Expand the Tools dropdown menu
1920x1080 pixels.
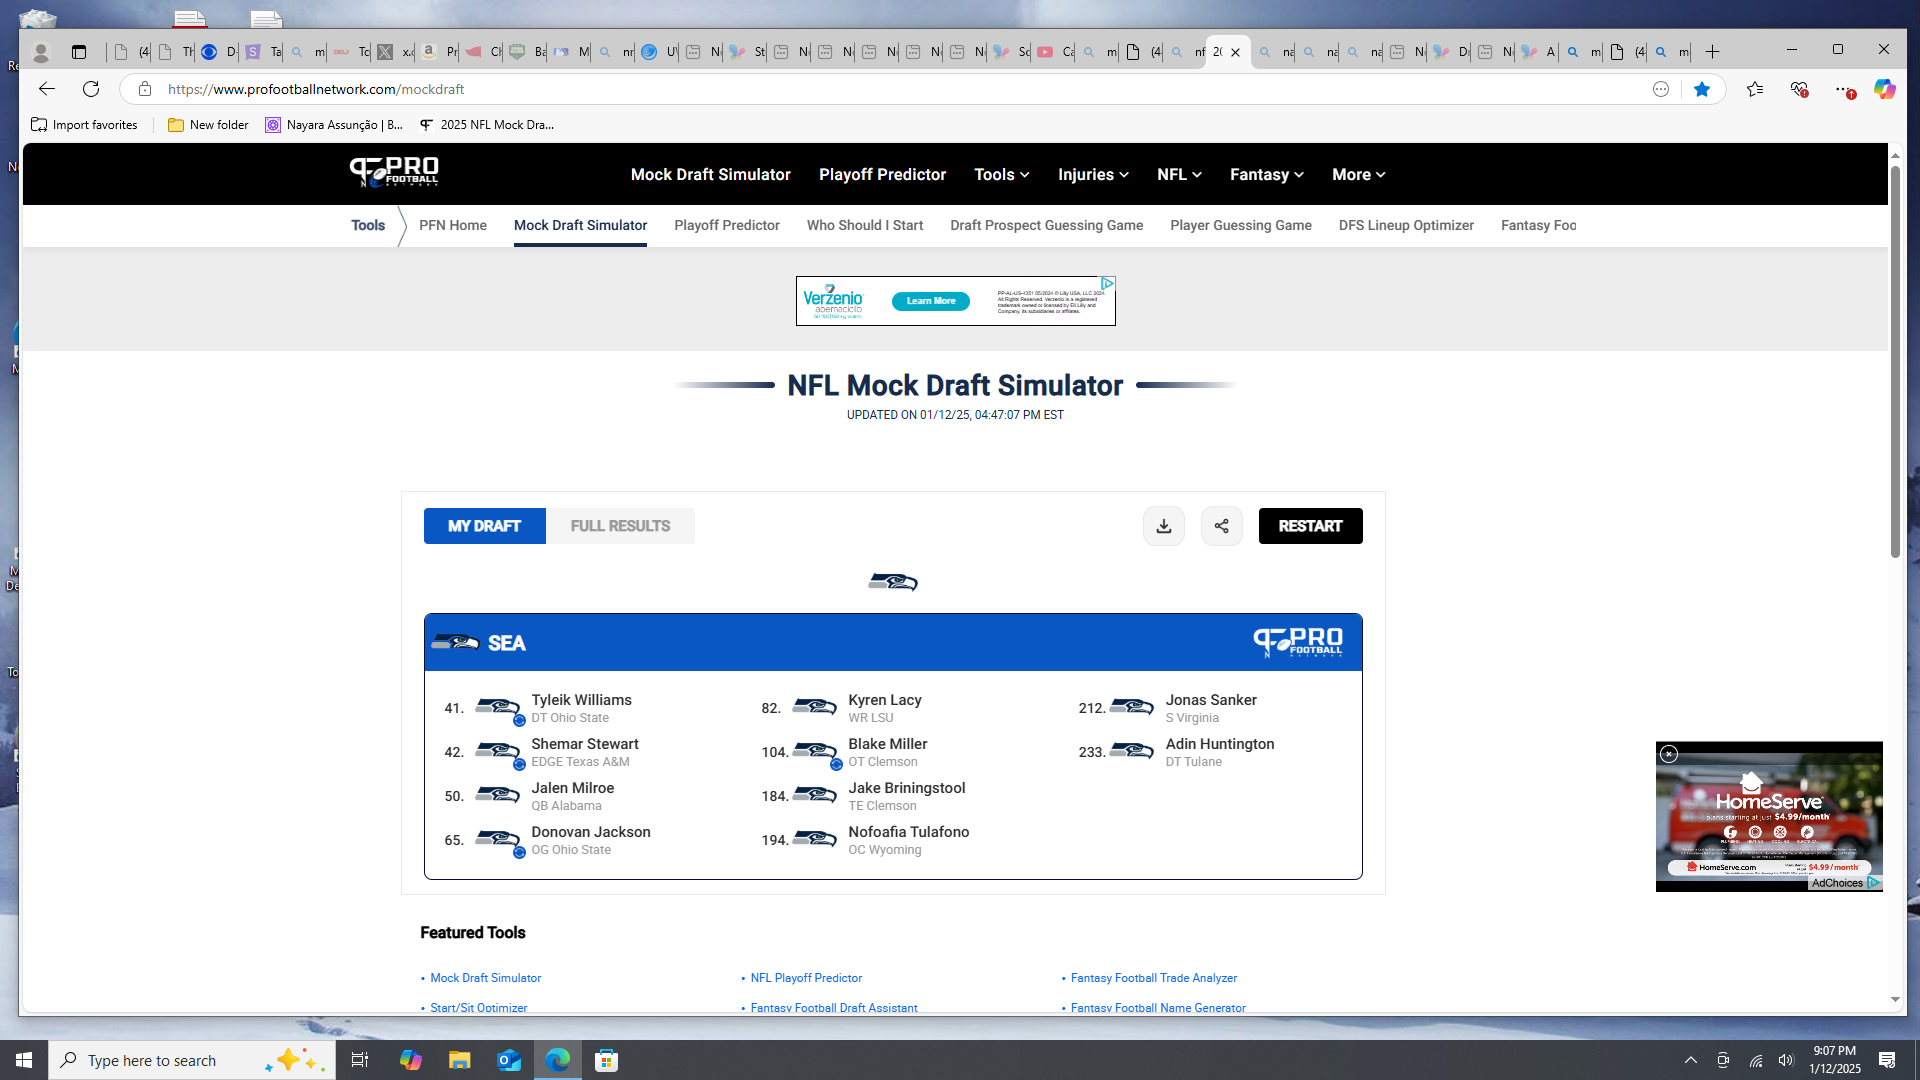pyautogui.click(x=1001, y=174)
